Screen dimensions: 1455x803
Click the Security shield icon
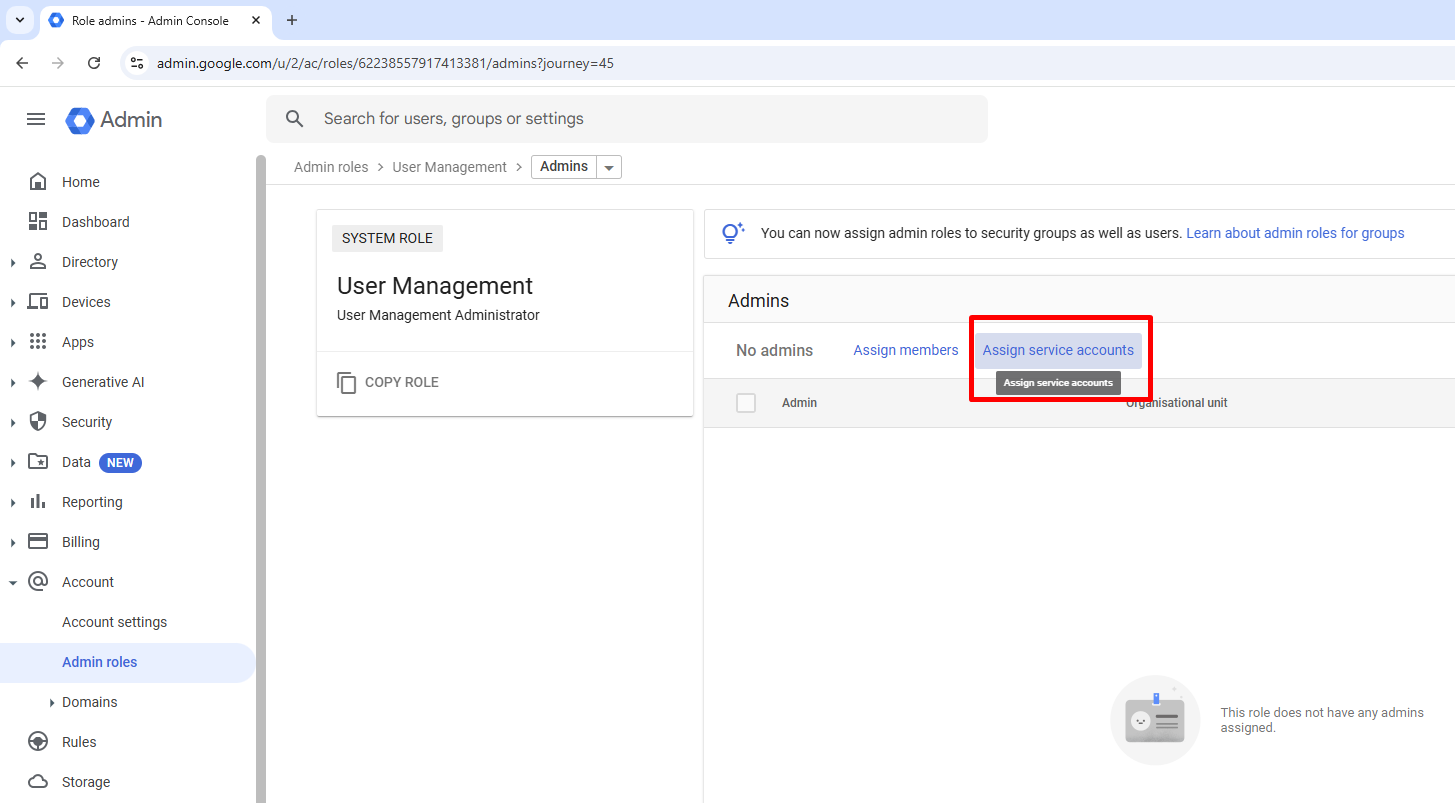click(x=38, y=422)
